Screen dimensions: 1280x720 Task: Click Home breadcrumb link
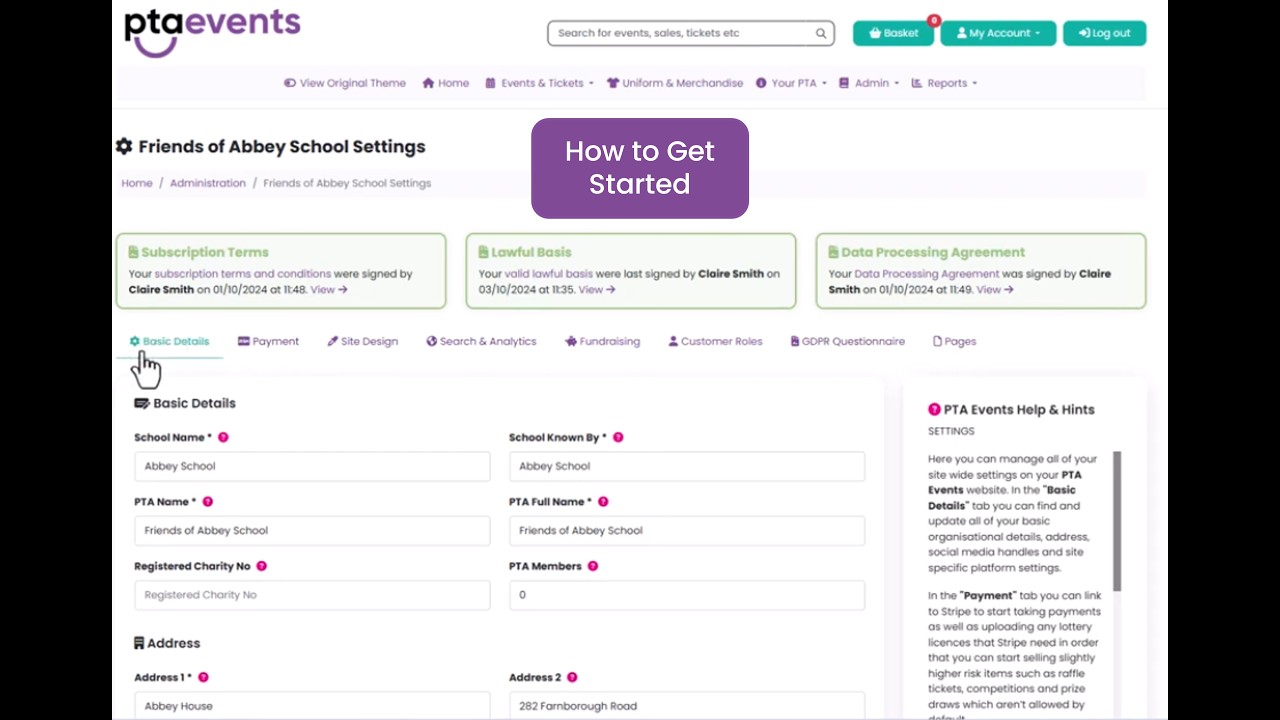(137, 183)
